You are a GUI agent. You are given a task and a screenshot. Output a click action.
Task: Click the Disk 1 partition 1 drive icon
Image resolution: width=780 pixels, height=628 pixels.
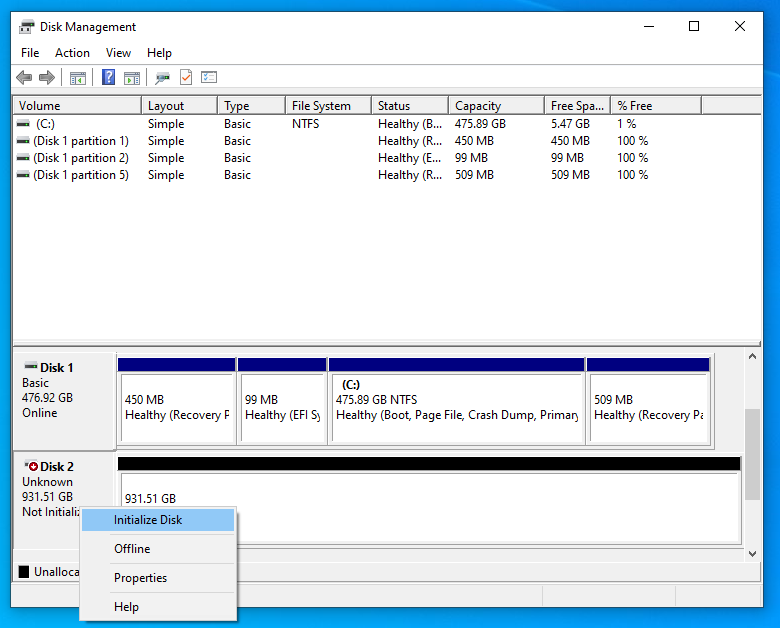click(23, 141)
